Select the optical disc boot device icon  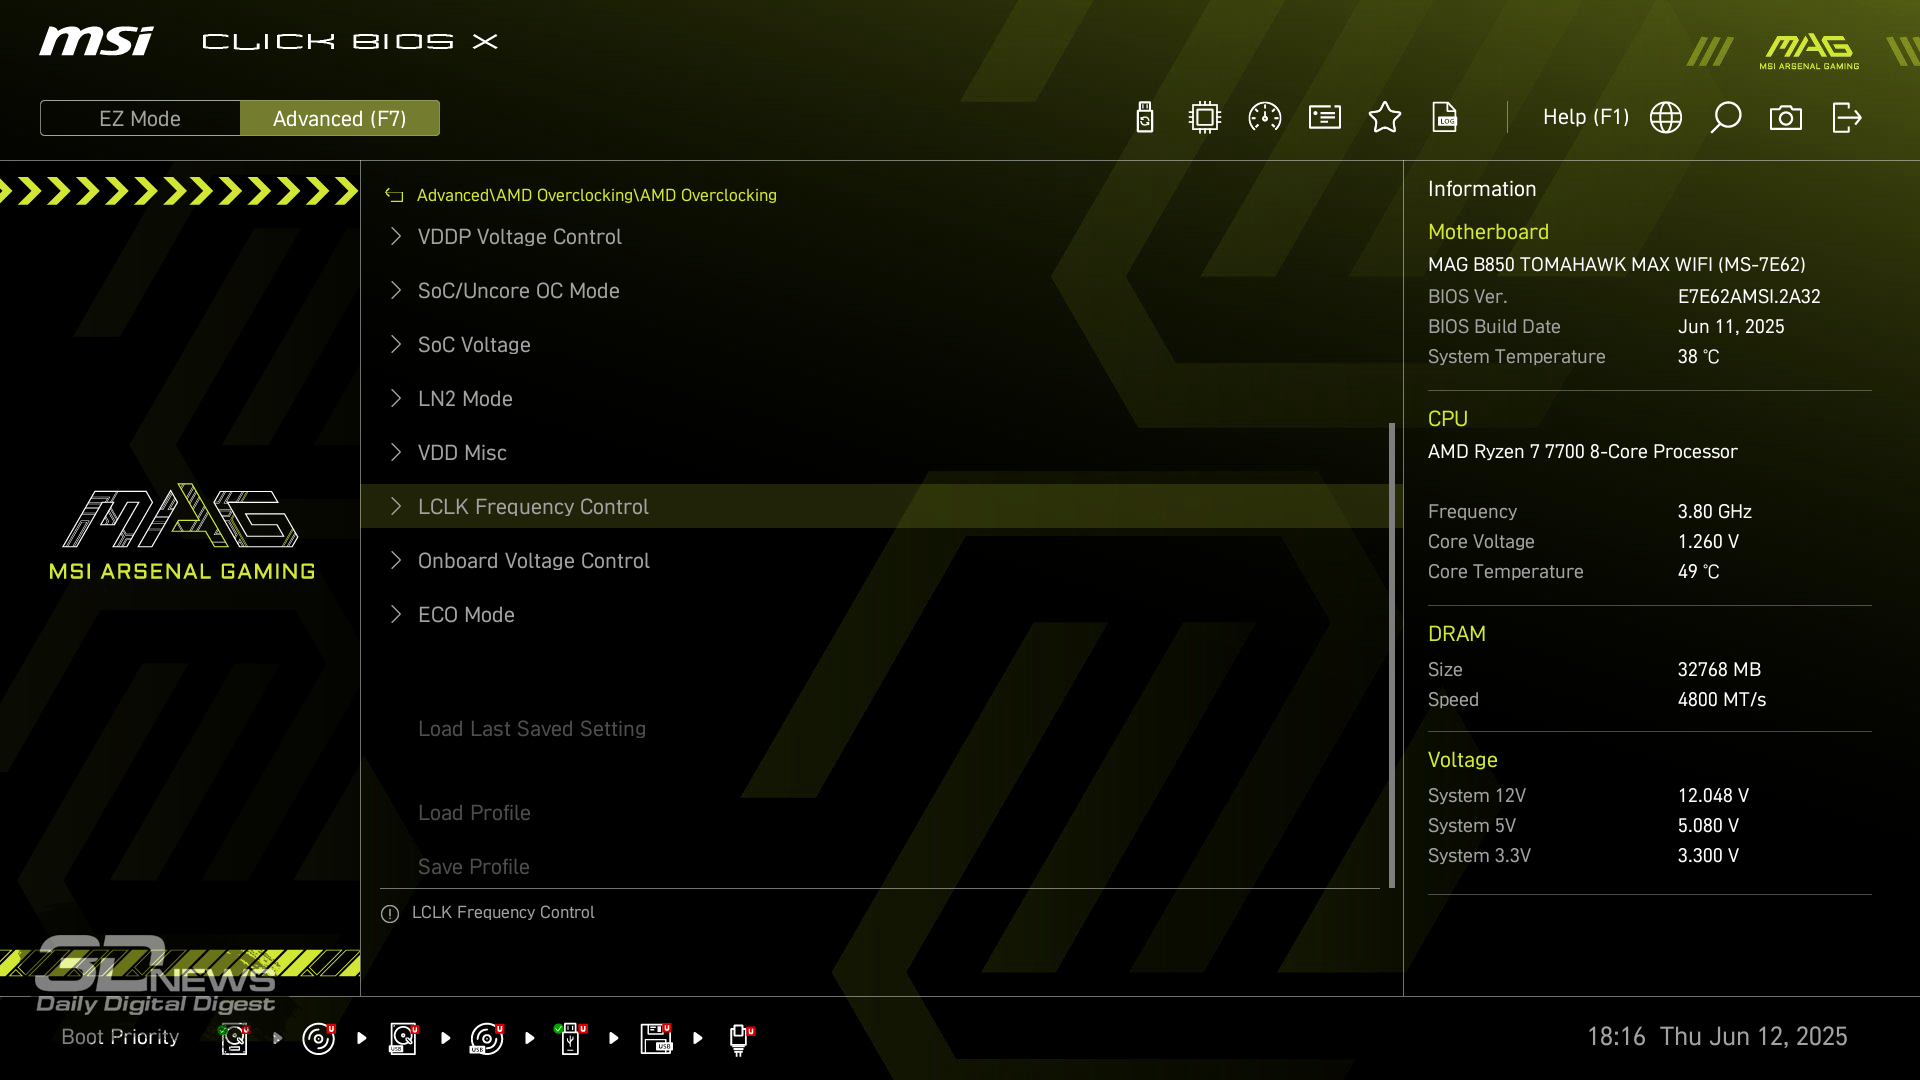coord(318,1039)
